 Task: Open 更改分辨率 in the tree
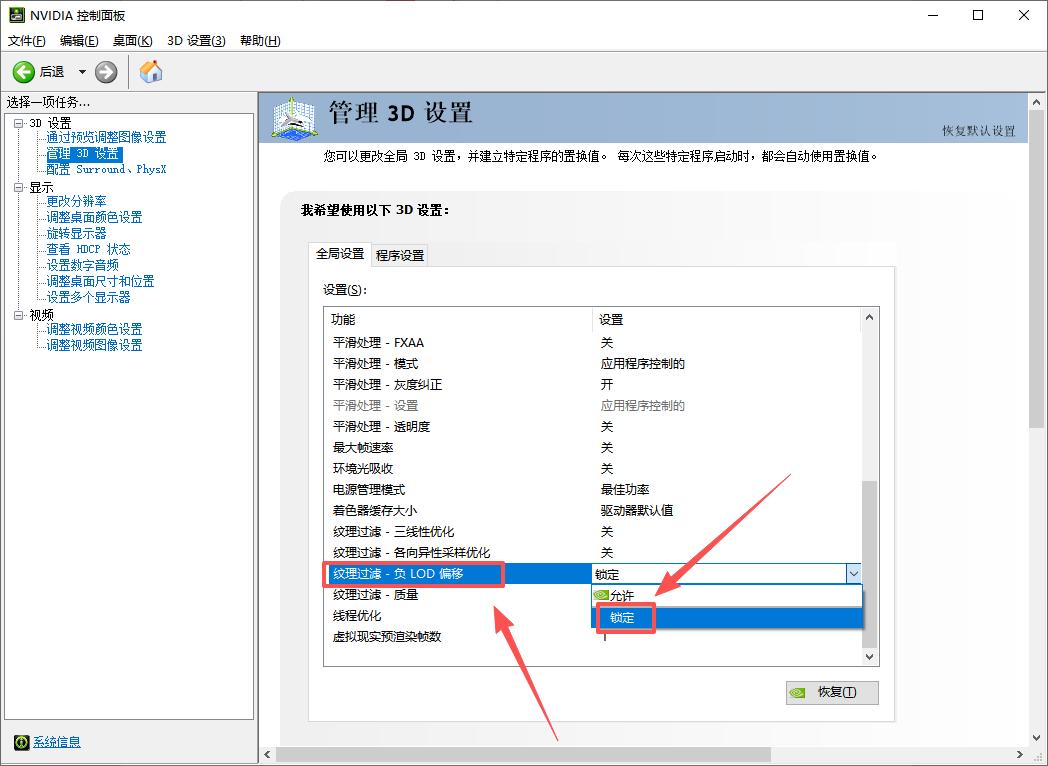coord(76,201)
